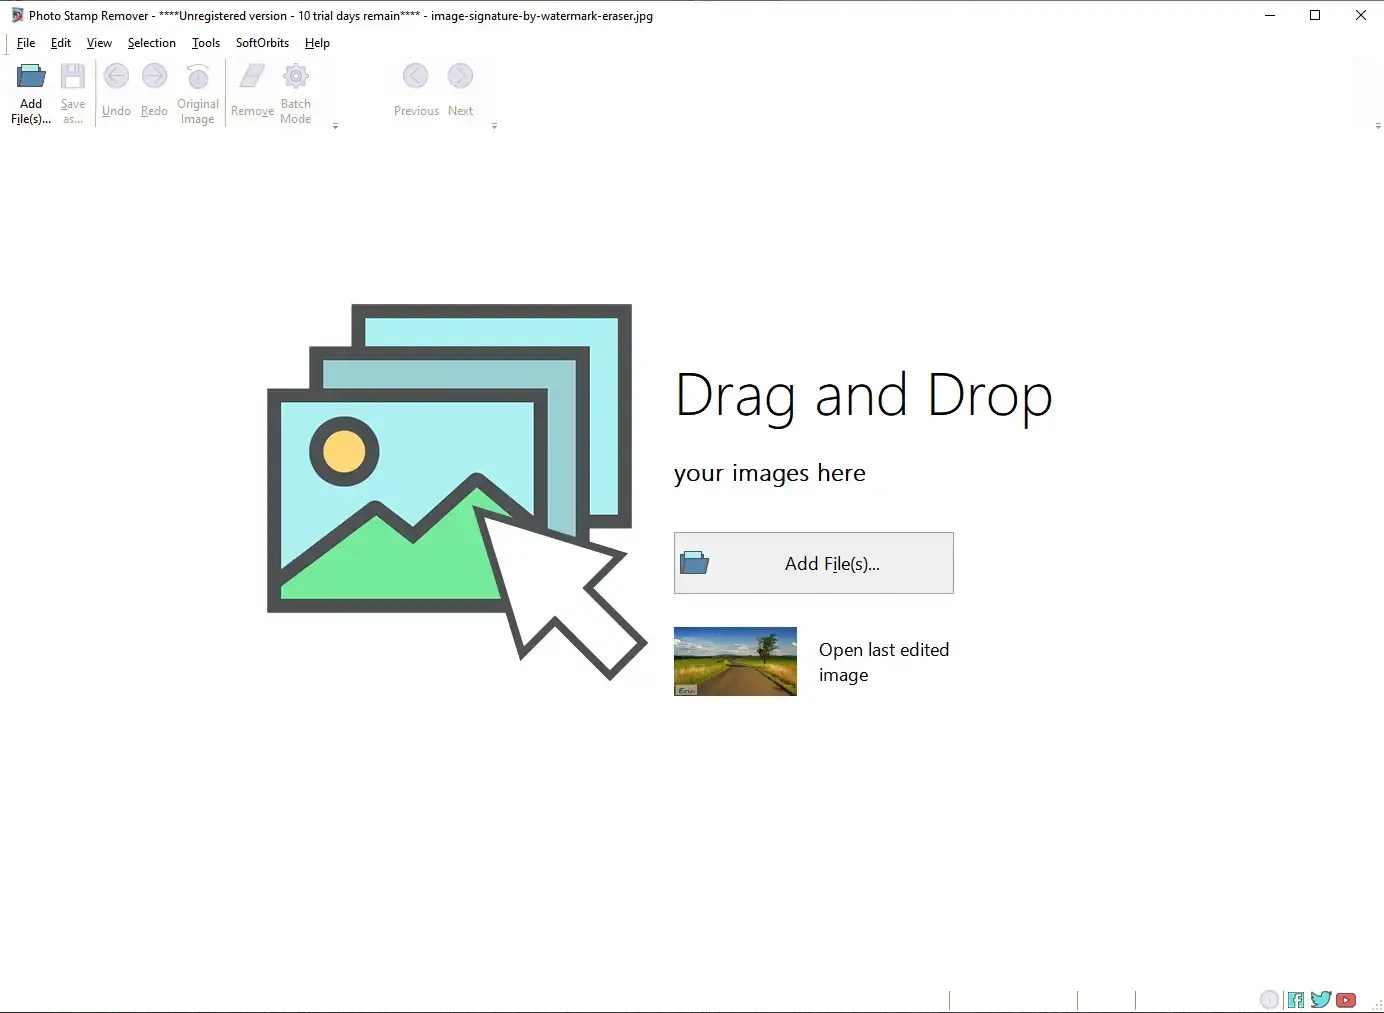Open the SoftOrbits menu
The height and width of the screenshot is (1013, 1384).
point(262,43)
